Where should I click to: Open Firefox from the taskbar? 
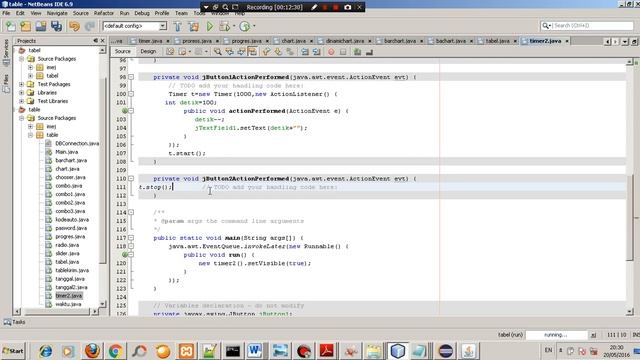tap(92, 351)
